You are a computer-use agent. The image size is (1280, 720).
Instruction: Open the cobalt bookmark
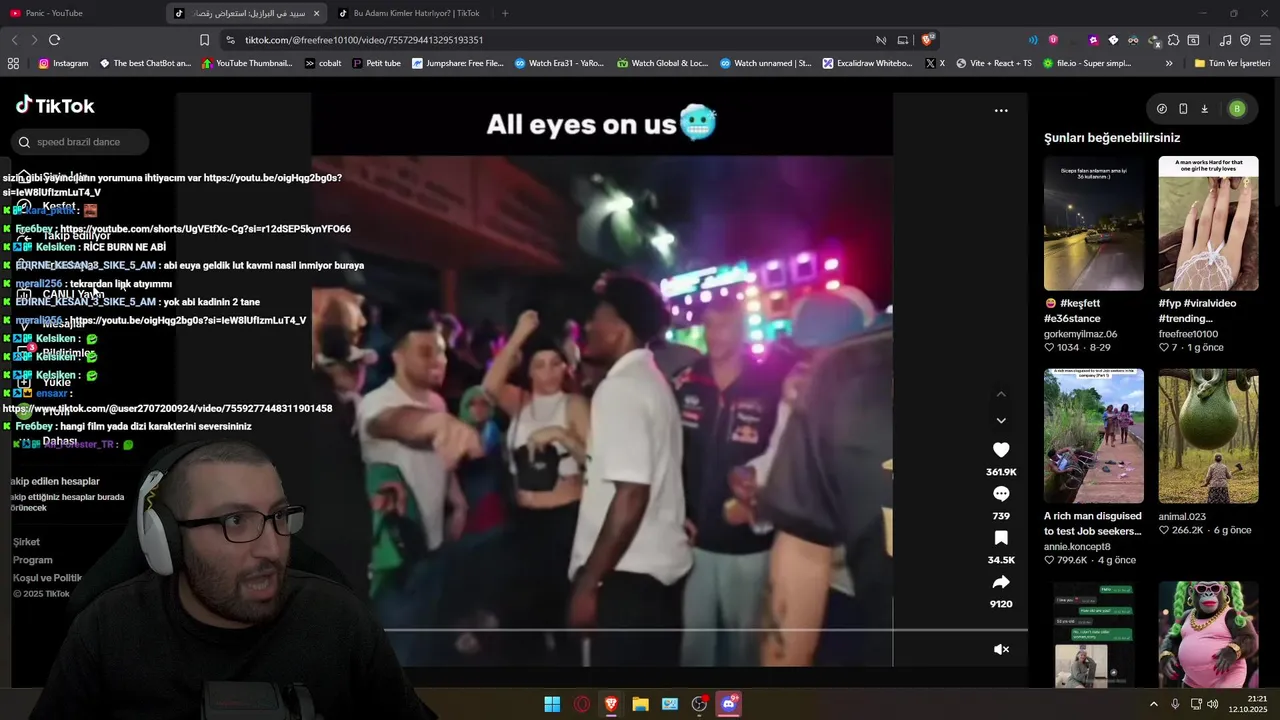click(323, 63)
